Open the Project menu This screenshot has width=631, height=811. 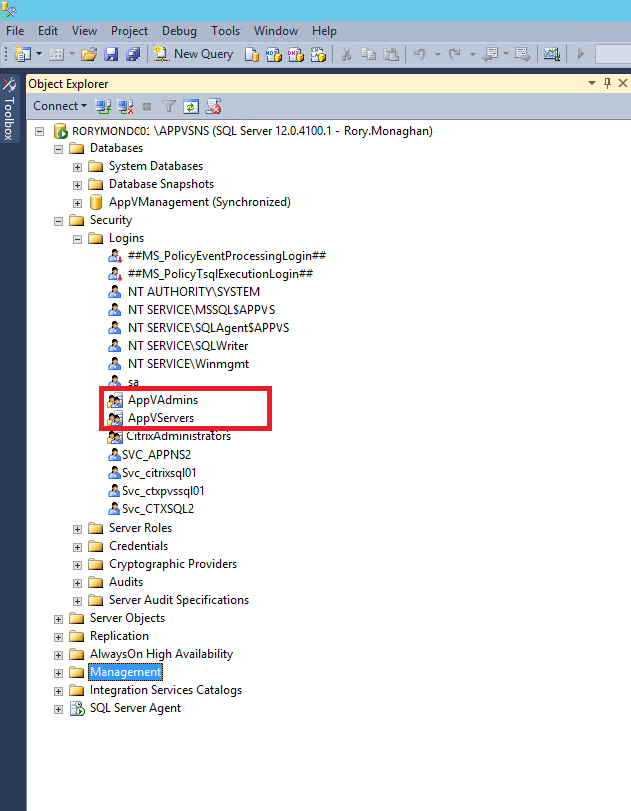pos(129,31)
